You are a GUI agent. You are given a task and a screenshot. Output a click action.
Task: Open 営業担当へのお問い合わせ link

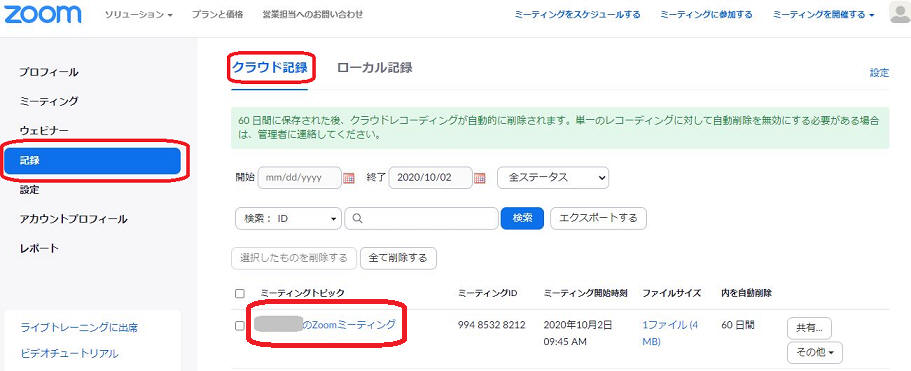[x=313, y=15]
